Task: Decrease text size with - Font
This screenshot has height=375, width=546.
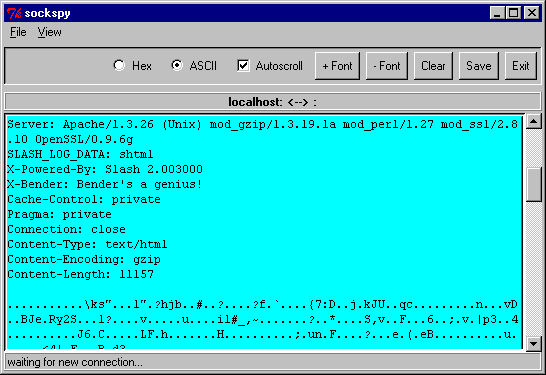Action: click(387, 66)
